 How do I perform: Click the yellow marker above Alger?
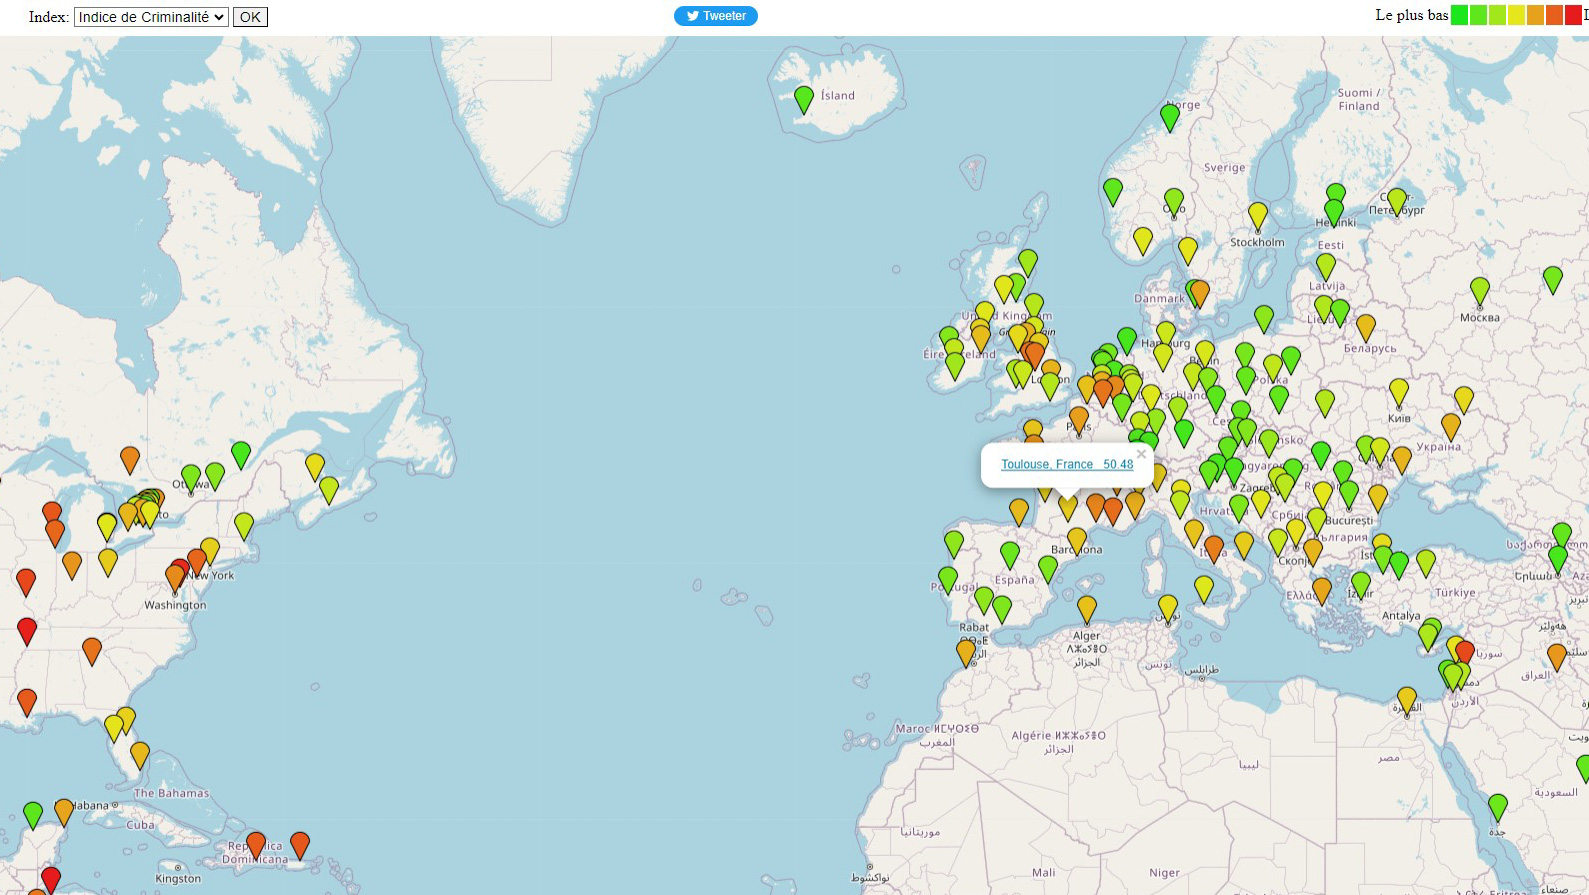pos(1086,607)
